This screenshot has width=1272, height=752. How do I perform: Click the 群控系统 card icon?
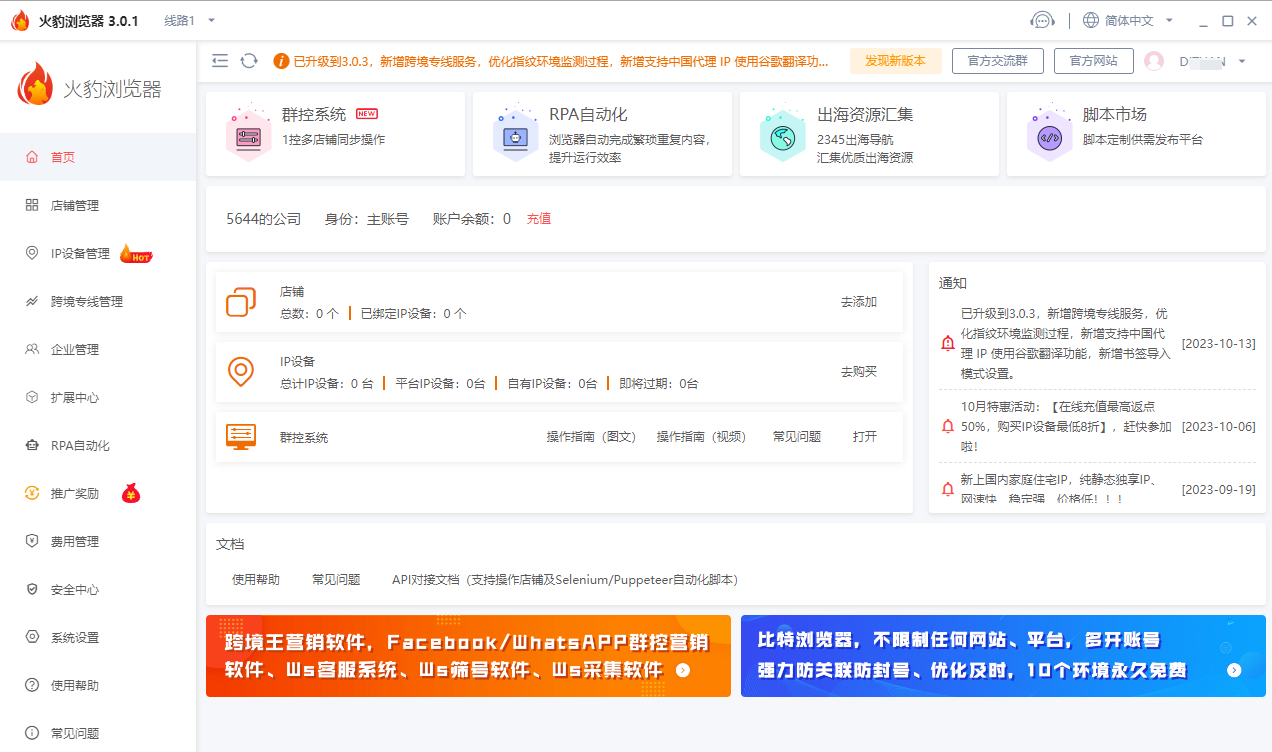[x=248, y=134]
